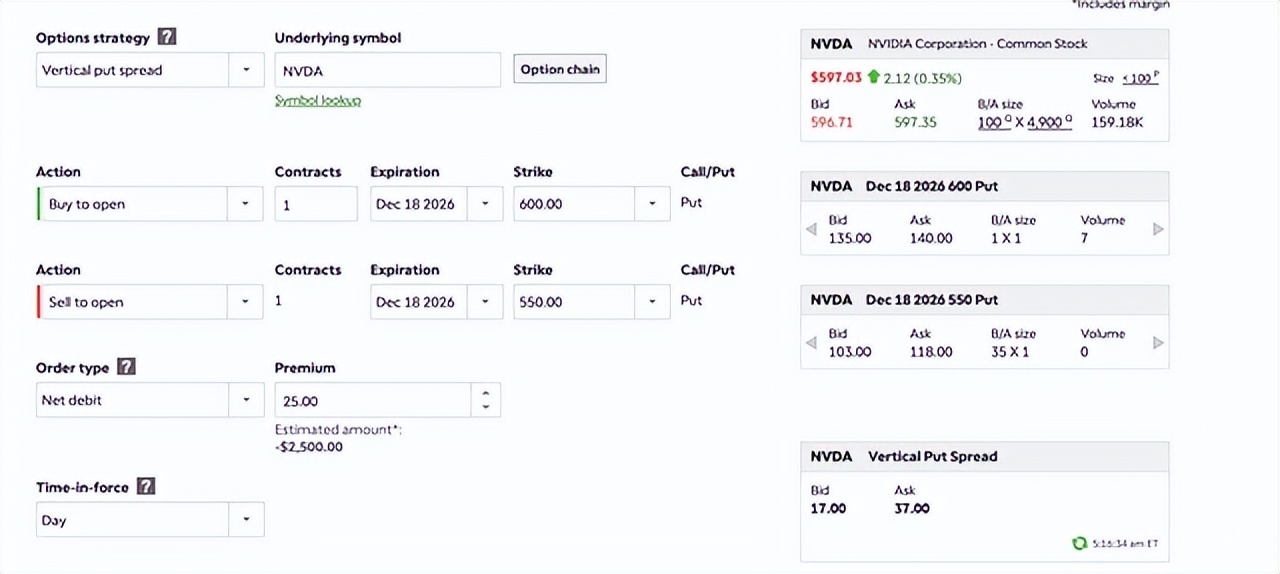1280x574 pixels.
Task: Click right arrow on 550 Put quote
Action: (x=1158, y=342)
